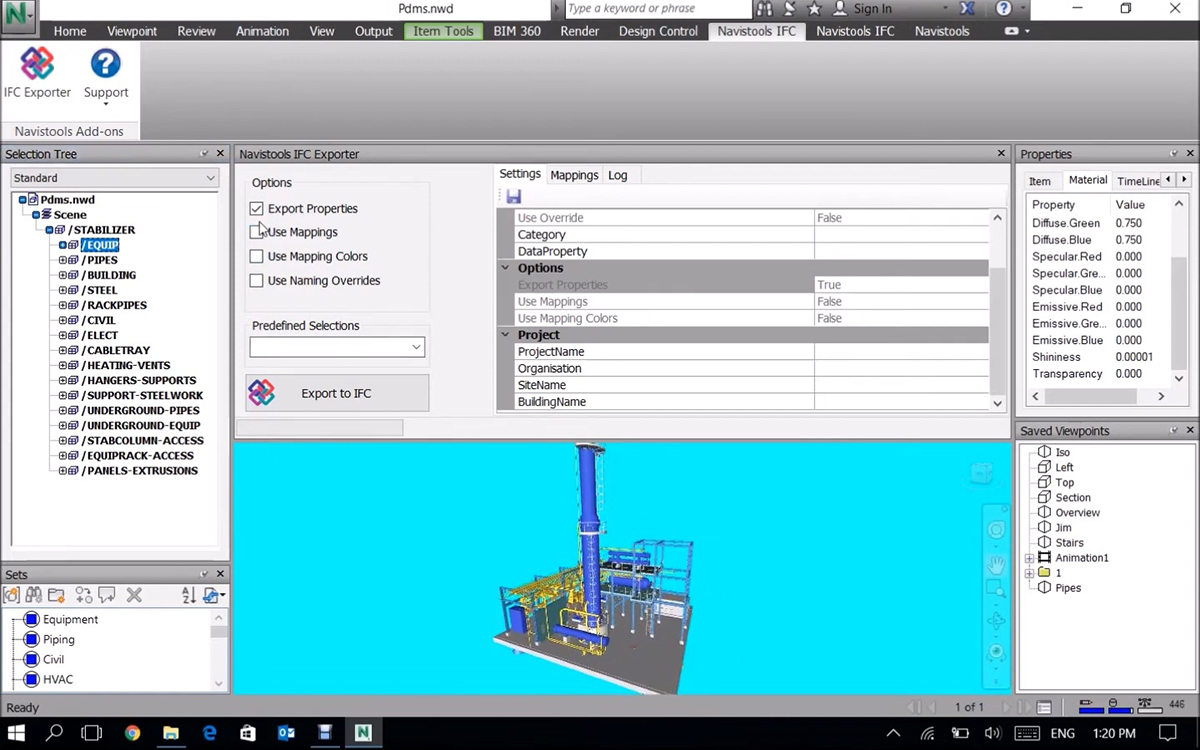Select the Steering Wheel navigation tool

click(x=996, y=530)
